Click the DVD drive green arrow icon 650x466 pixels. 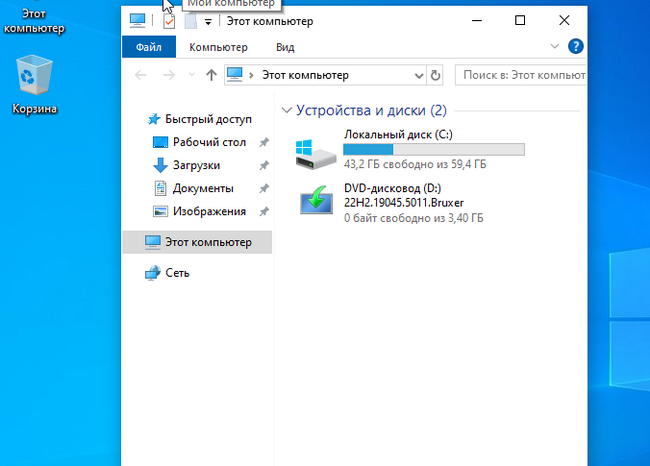point(316,200)
